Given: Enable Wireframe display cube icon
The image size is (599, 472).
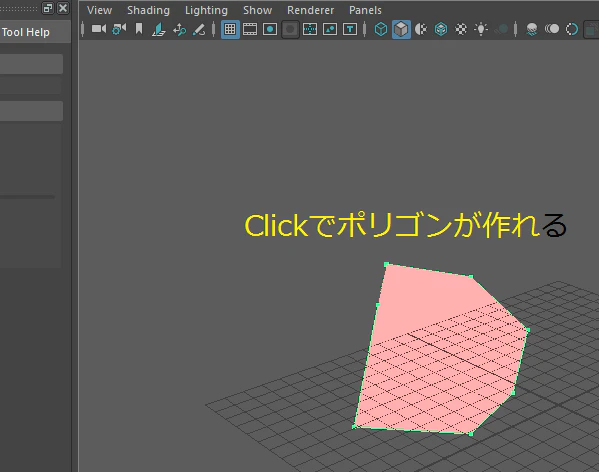Looking at the screenshot, I should point(380,29).
